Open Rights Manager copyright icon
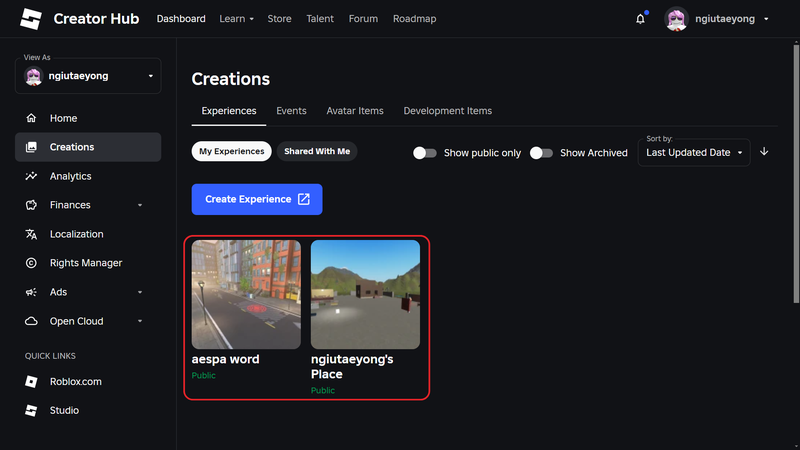800x450 pixels. click(x=31, y=263)
